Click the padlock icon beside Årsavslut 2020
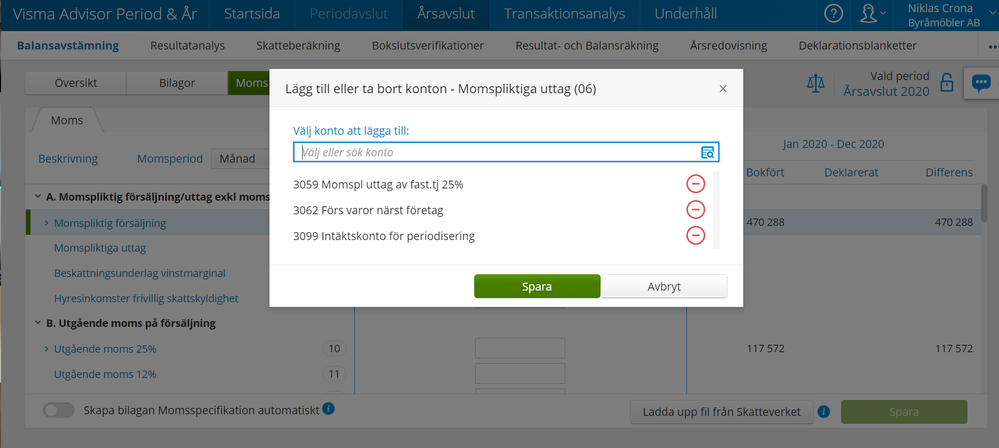Image resolution: width=999 pixels, height=448 pixels. 946,82
